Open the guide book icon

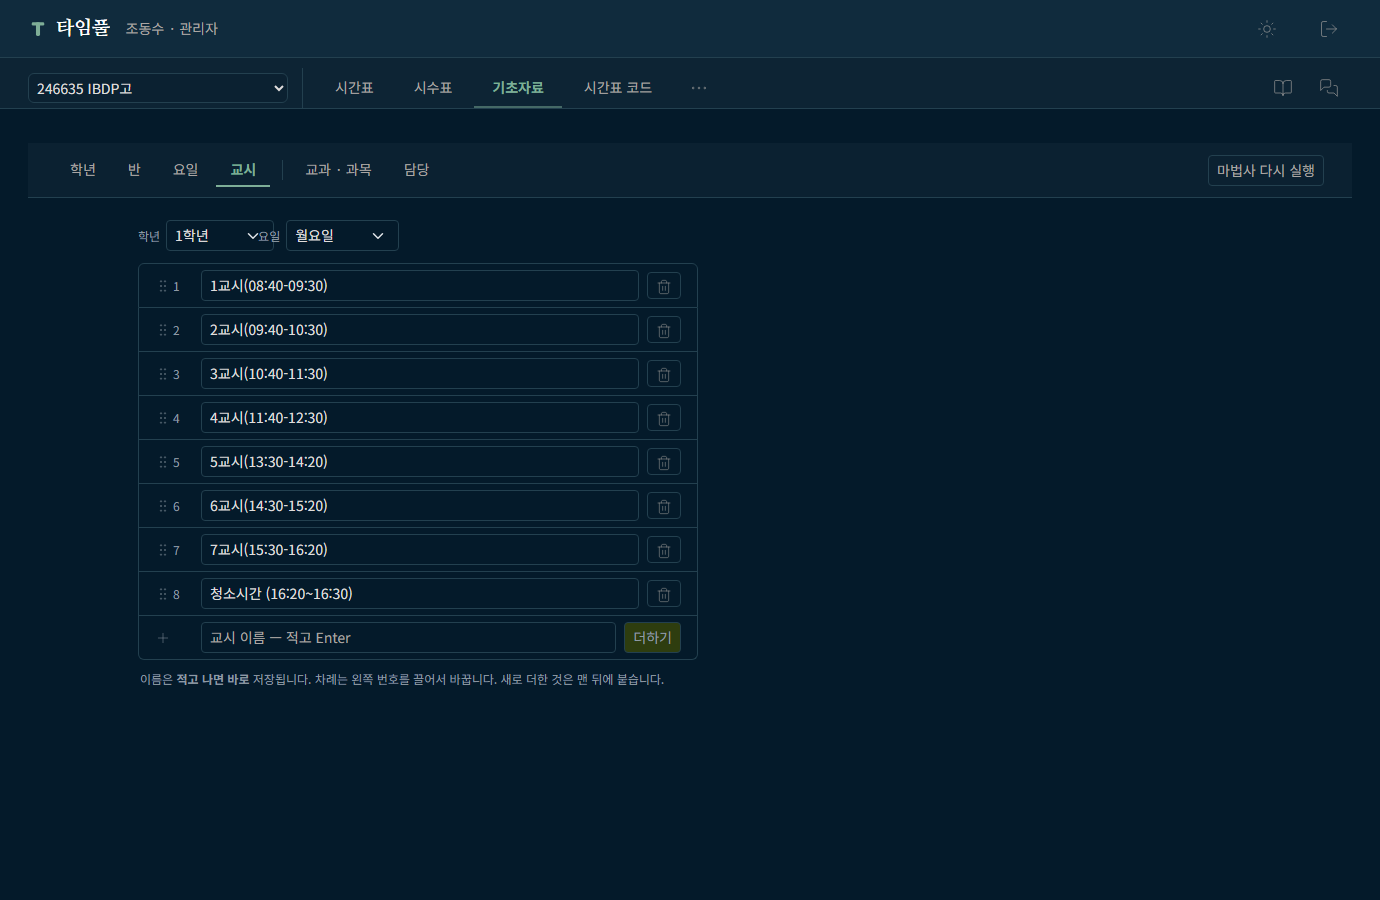1283,88
